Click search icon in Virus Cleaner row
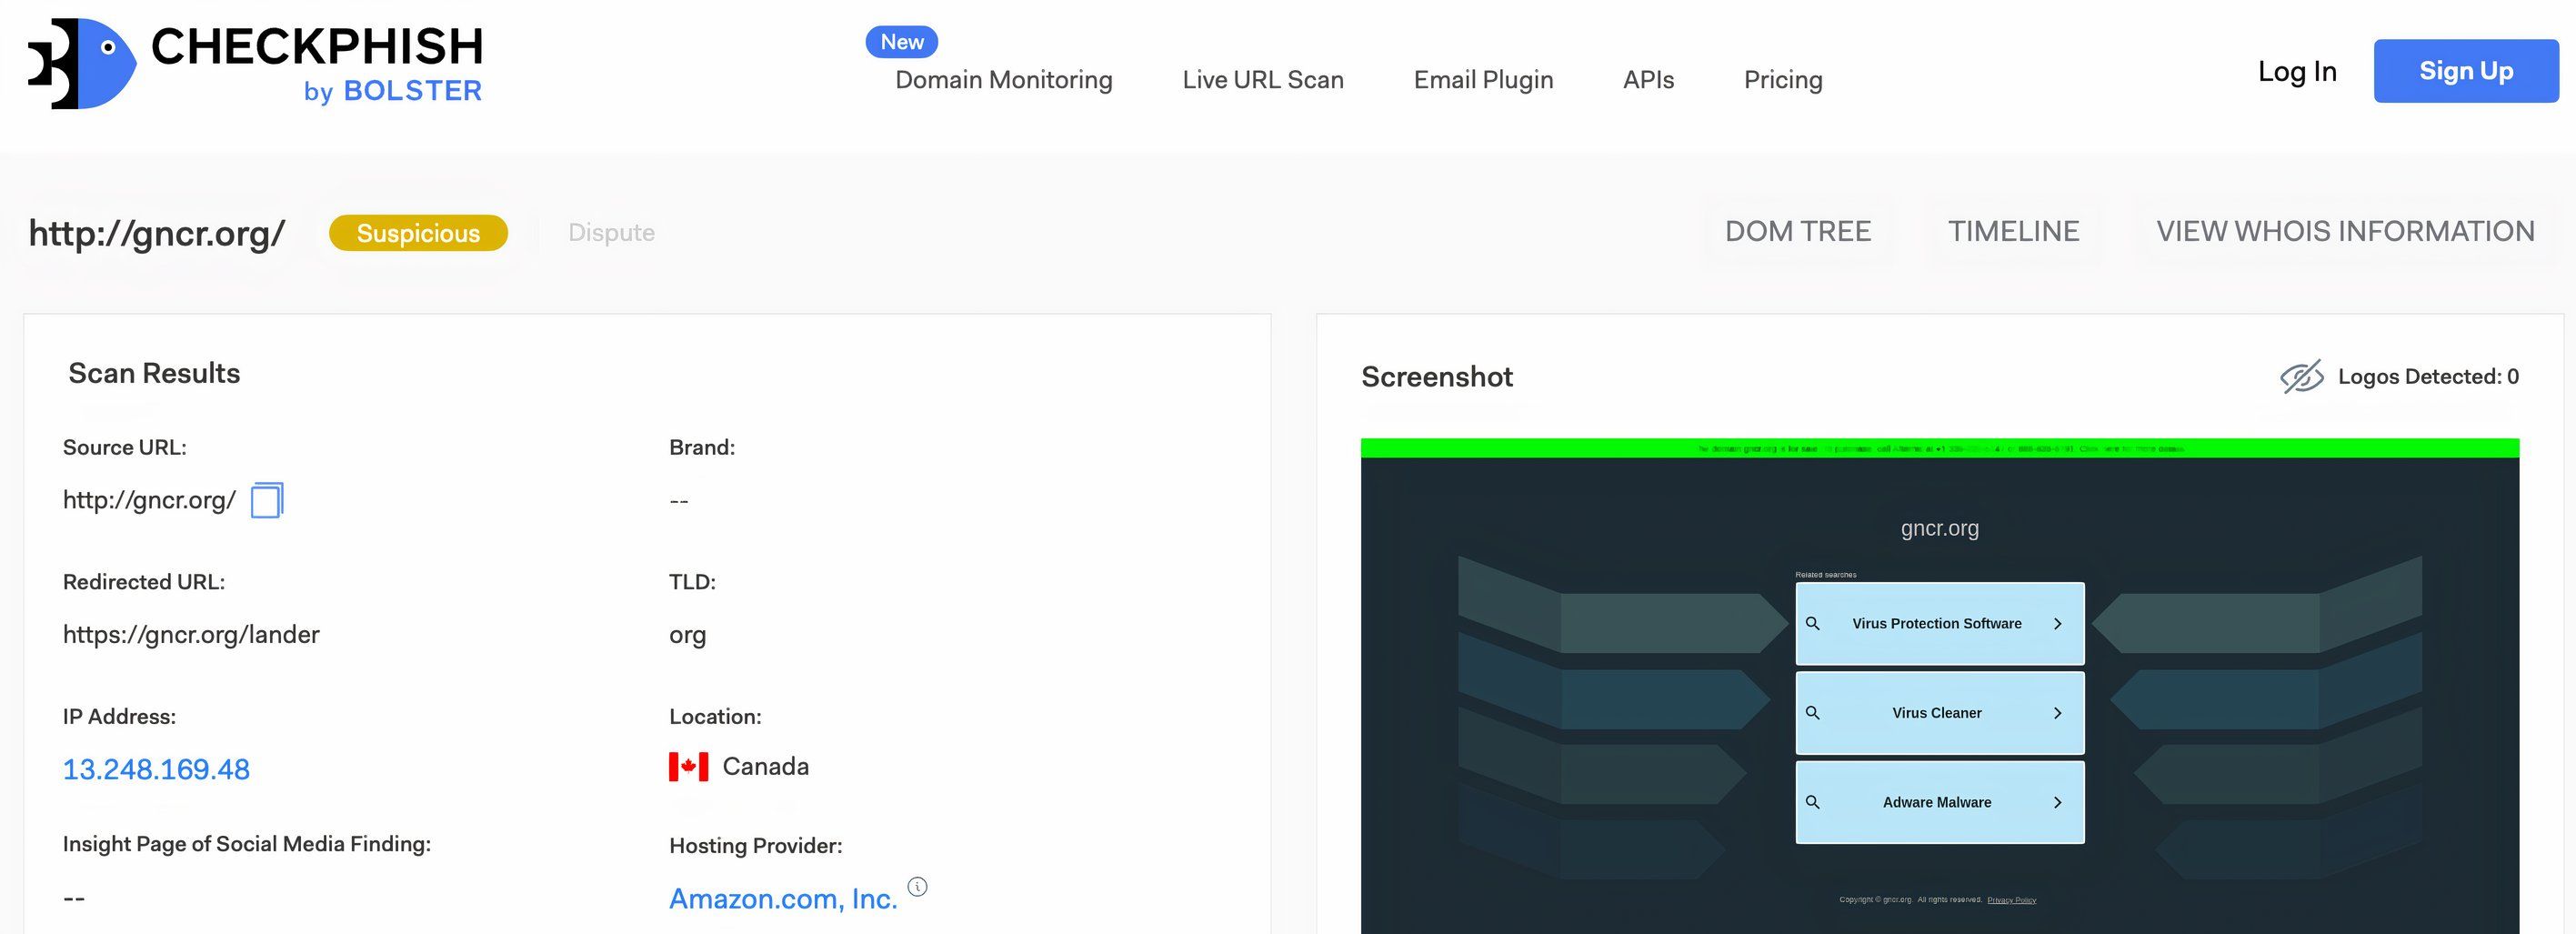 pos(1812,713)
